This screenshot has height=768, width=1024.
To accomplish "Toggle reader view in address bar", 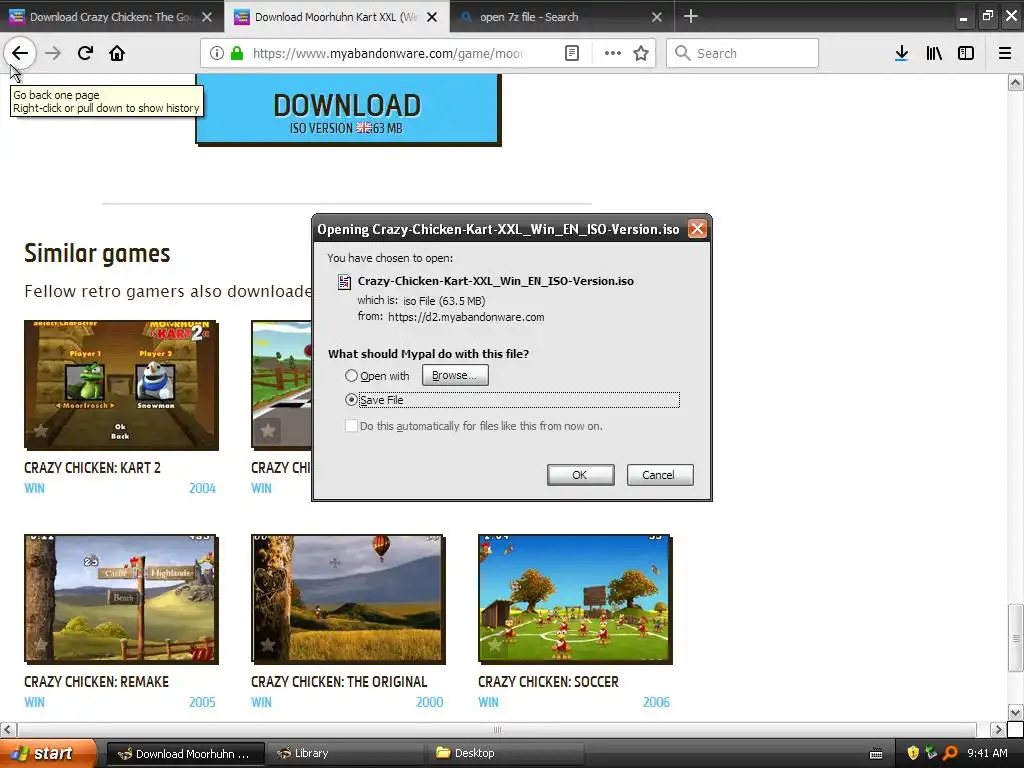I will [x=571, y=53].
